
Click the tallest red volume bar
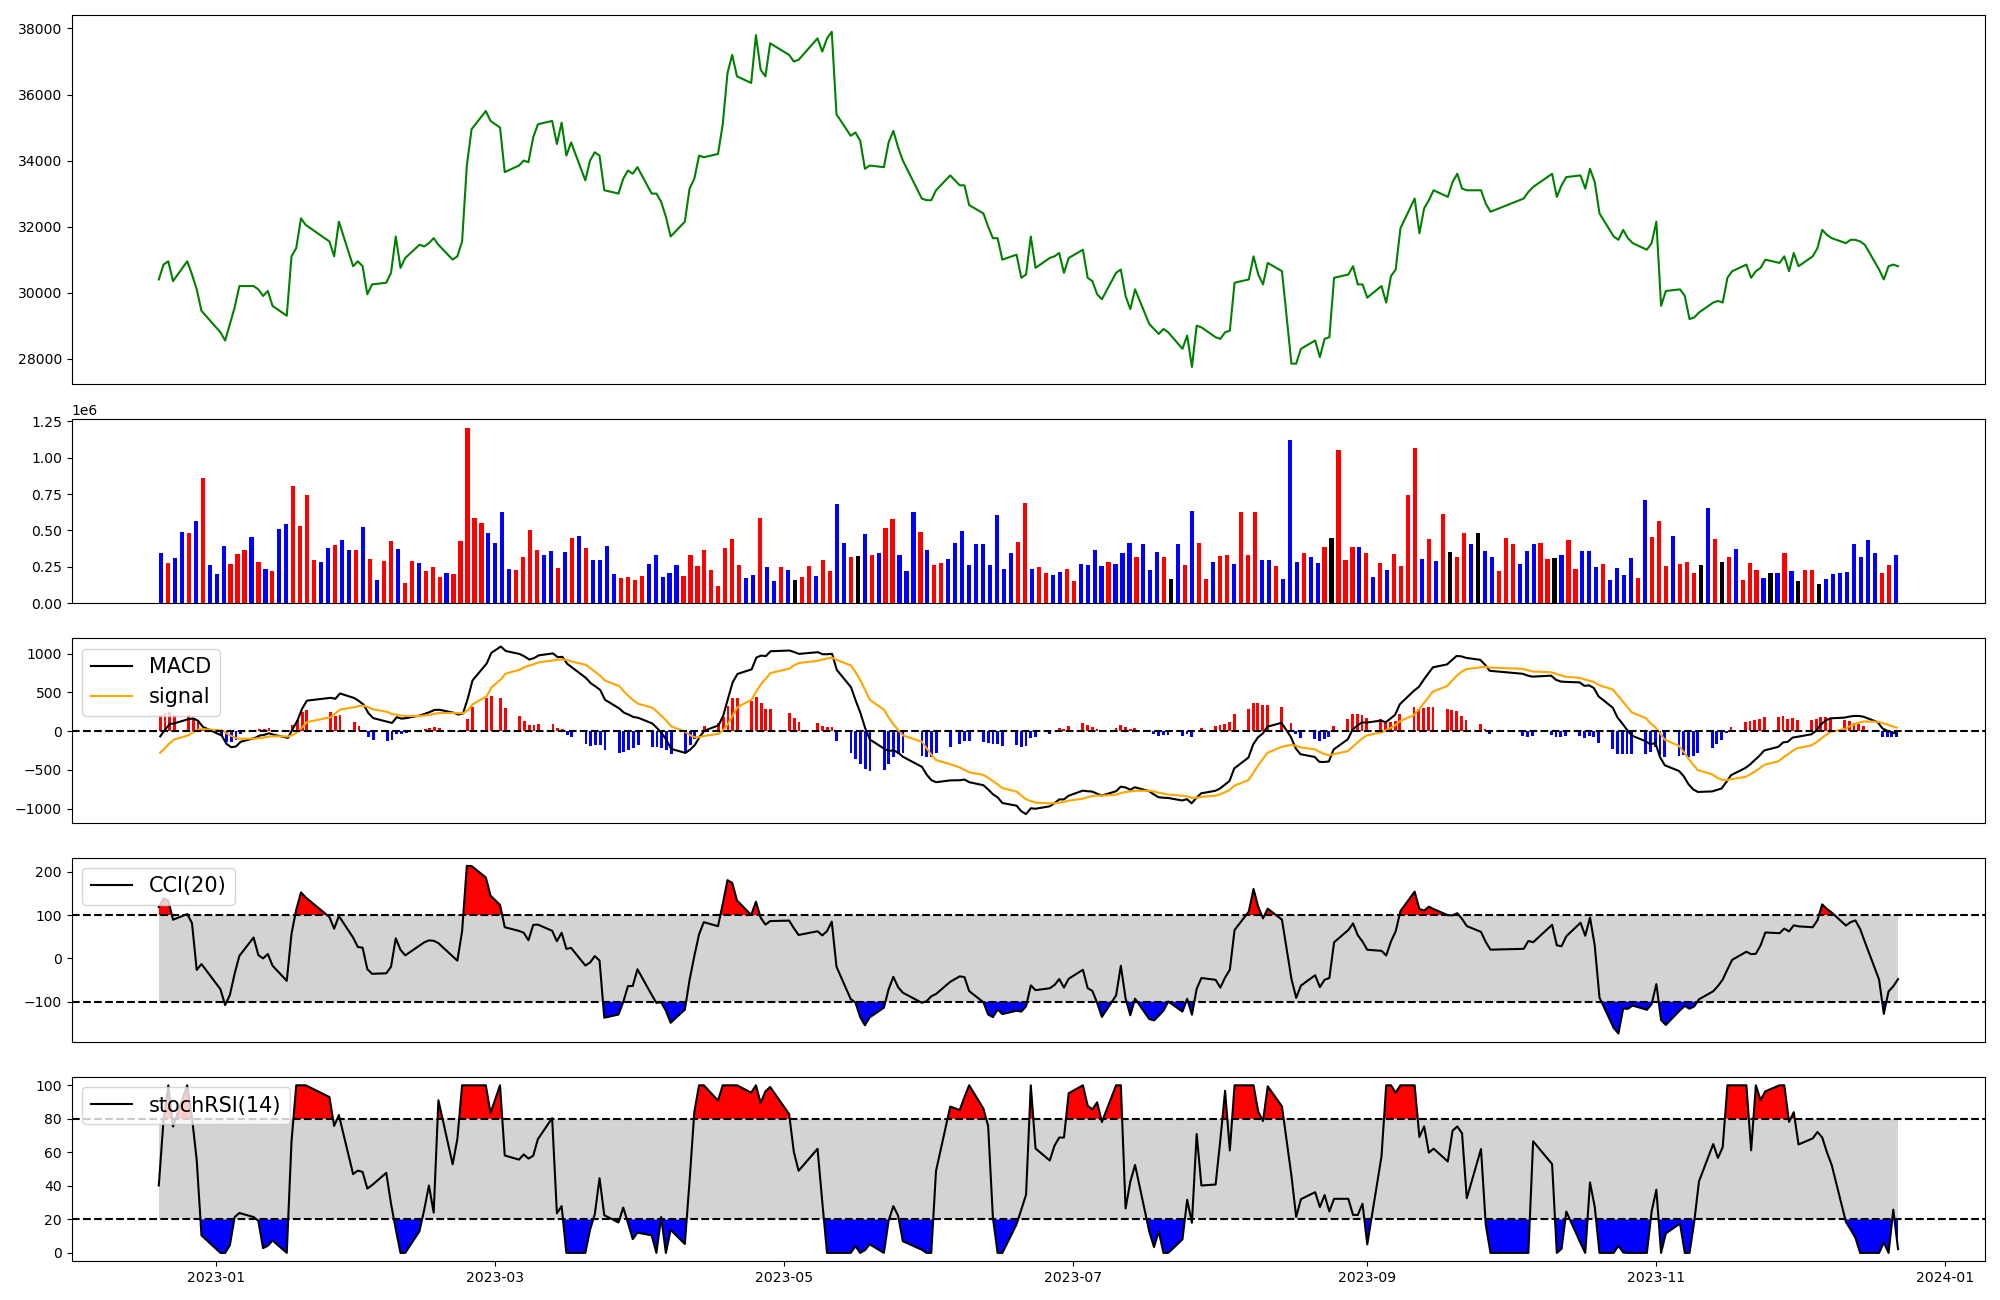click(x=467, y=515)
